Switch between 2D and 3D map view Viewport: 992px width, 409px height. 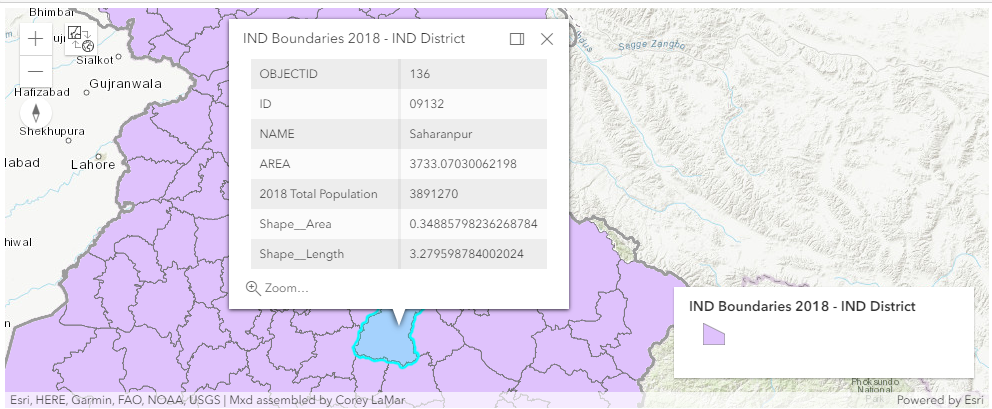(x=79, y=38)
